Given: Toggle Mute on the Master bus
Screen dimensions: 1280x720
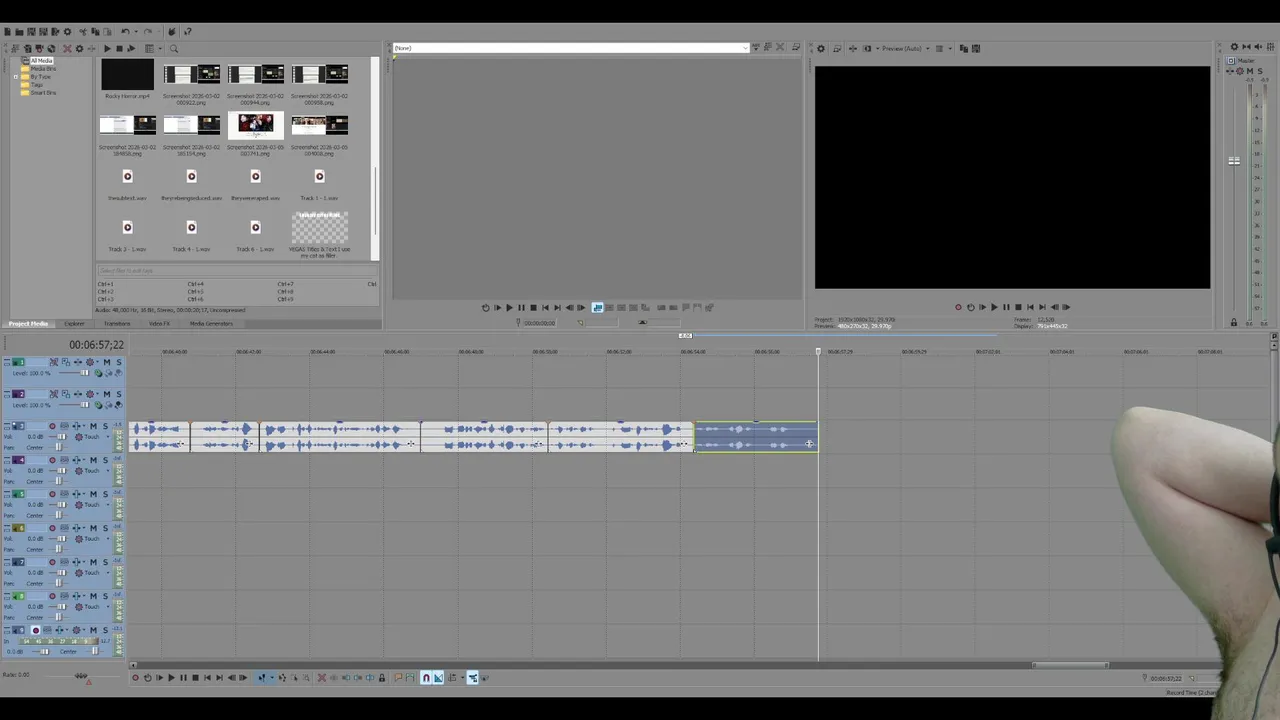Looking at the screenshot, I should (x=1250, y=71).
